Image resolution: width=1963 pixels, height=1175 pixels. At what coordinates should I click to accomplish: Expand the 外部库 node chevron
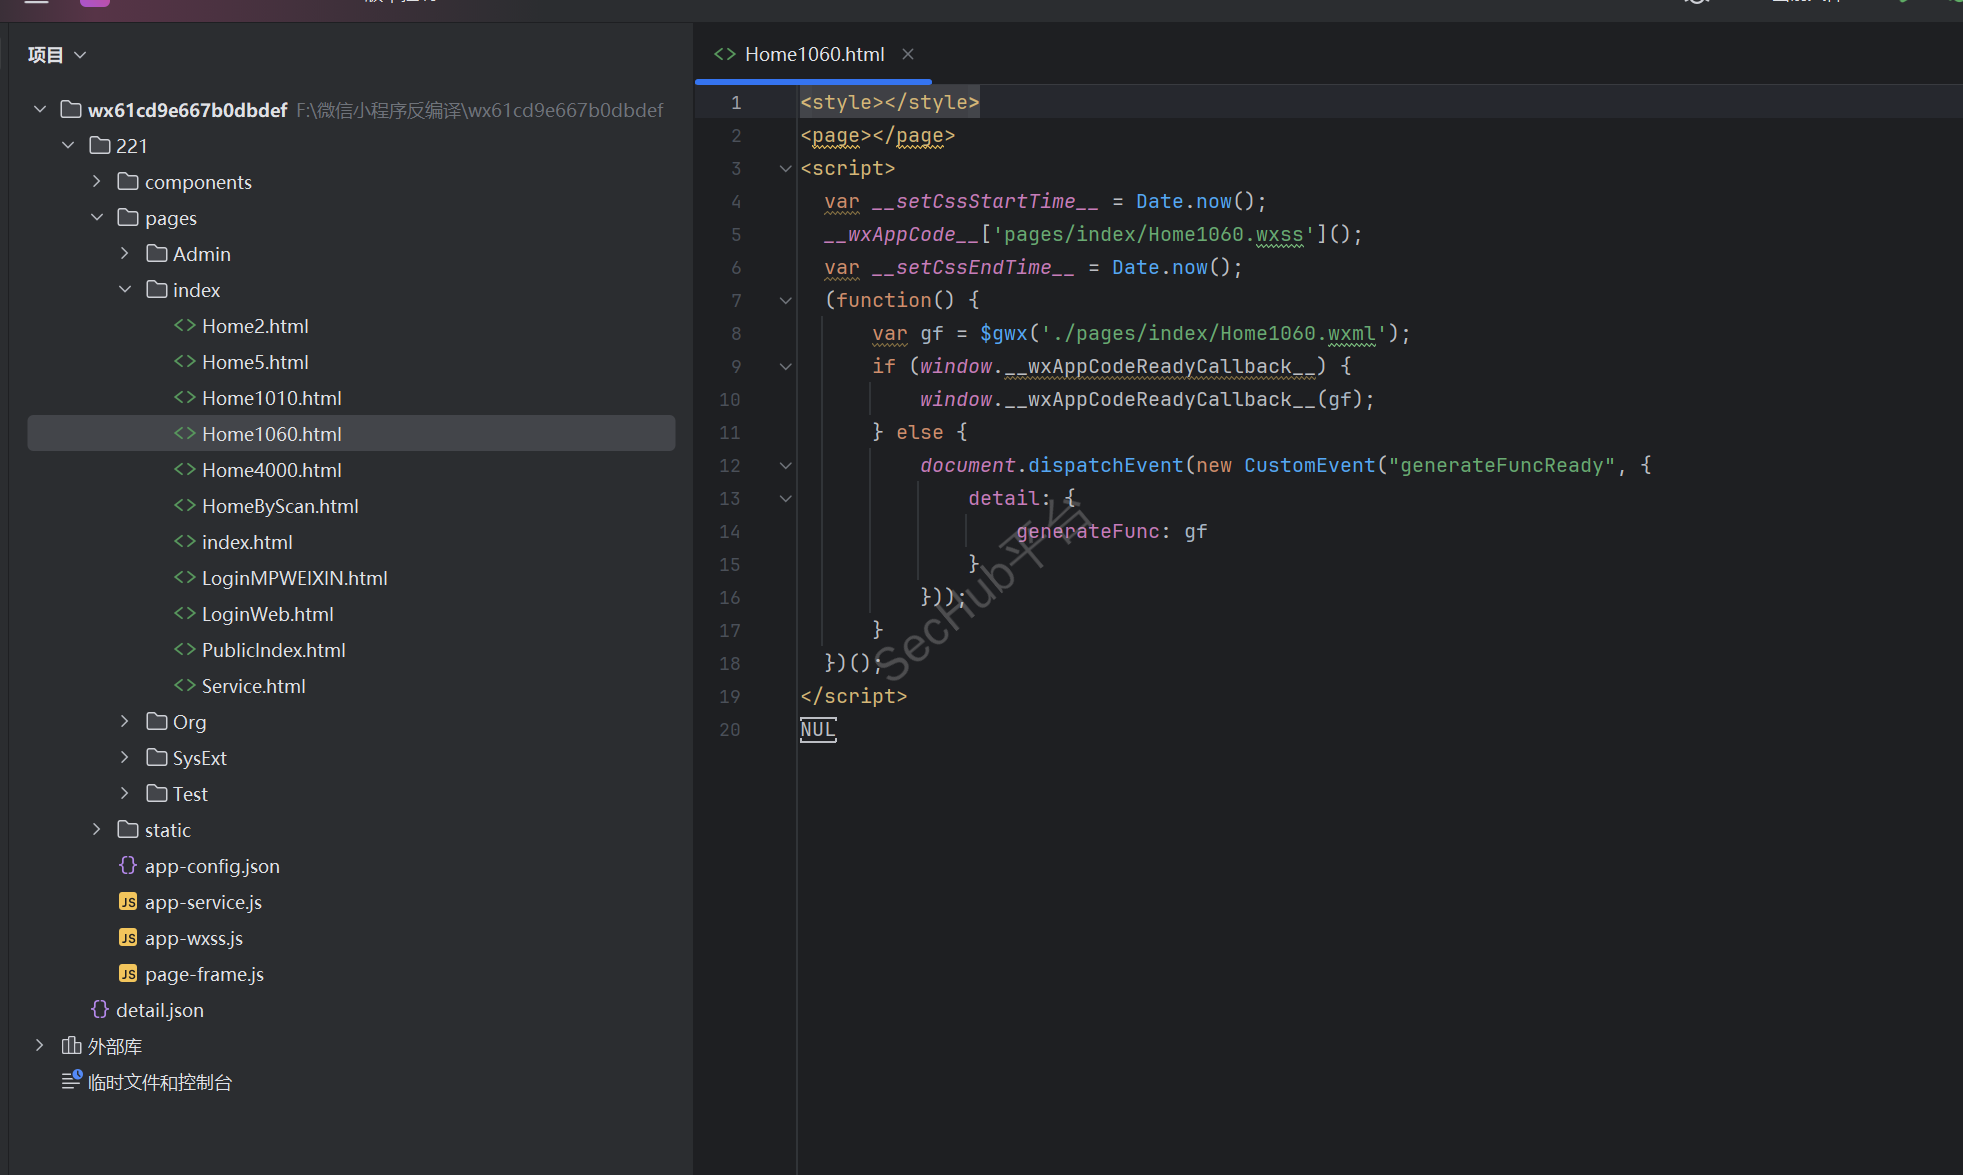pyautogui.click(x=40, y=1045)
